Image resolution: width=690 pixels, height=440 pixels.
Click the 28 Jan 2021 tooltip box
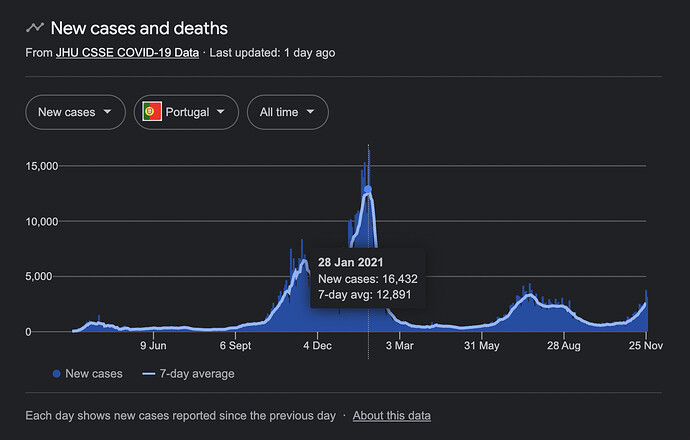point(368,279)
